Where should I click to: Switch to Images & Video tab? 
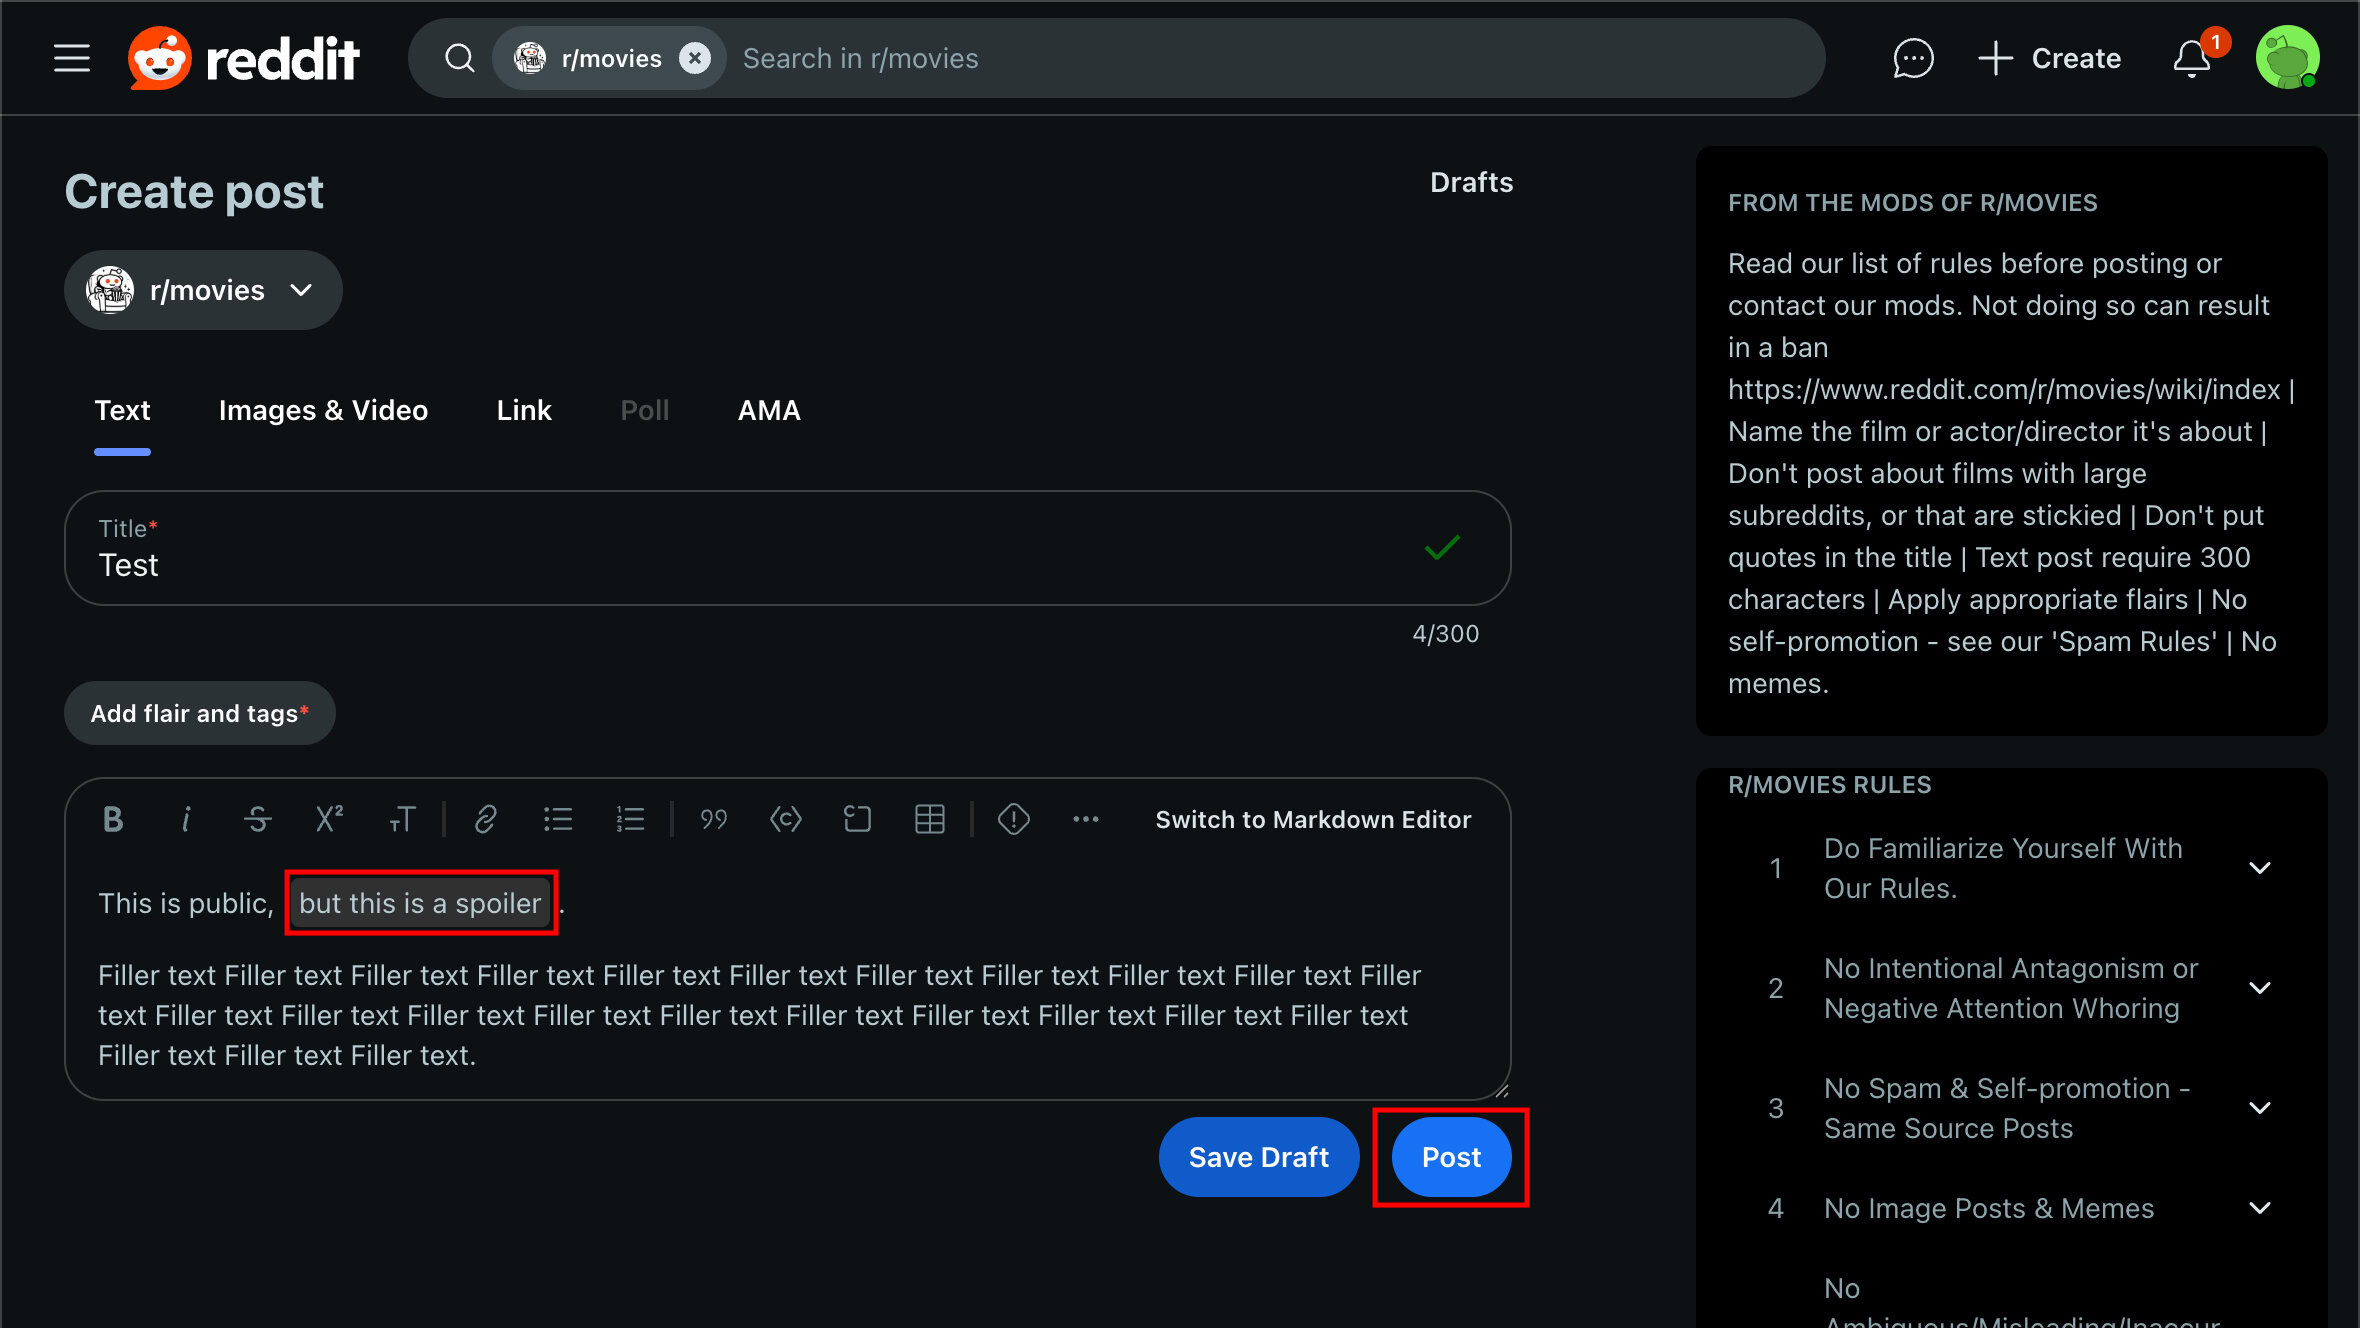(323, 410)
